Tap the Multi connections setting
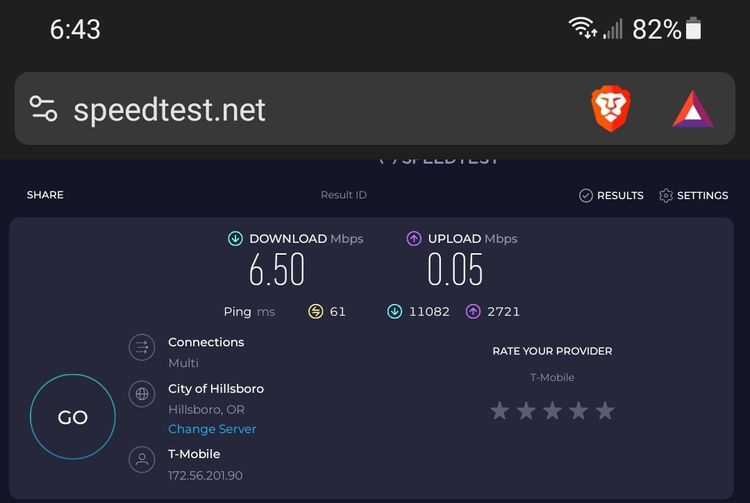The height and width of the screenshot is (503, 750). pyautogui.click(x=183, y=363)
